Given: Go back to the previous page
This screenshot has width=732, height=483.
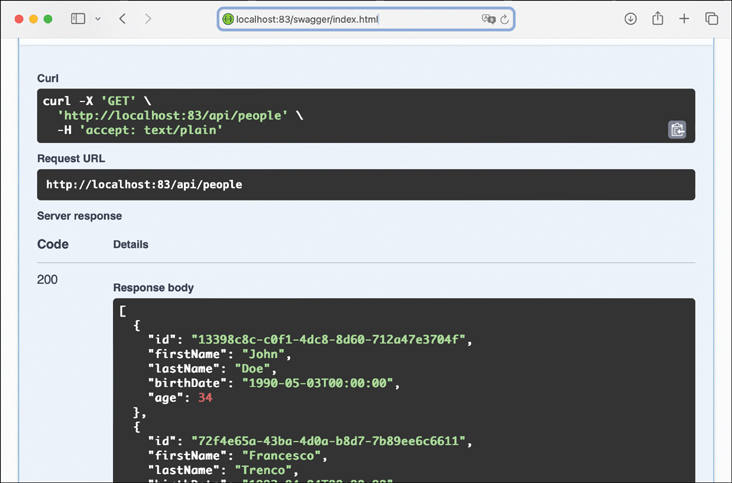Looking at the screenshot, I should [123, 19].
